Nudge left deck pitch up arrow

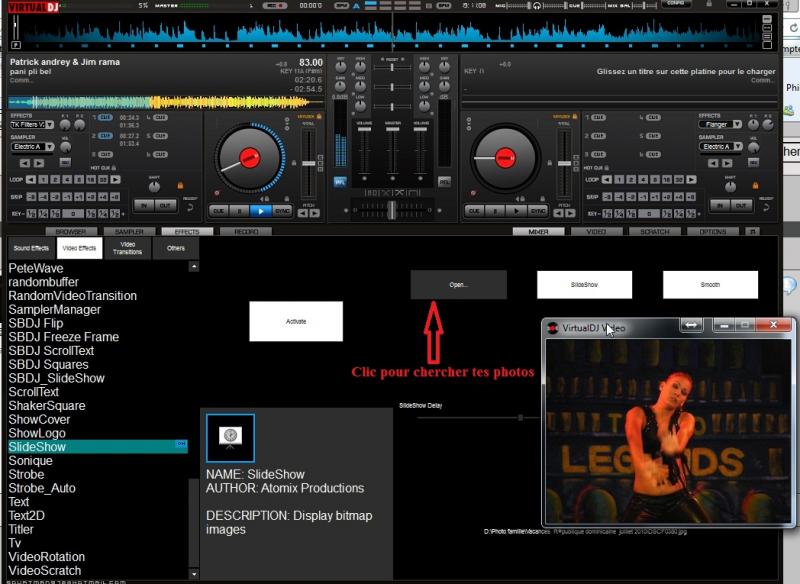tap(315, 213)
